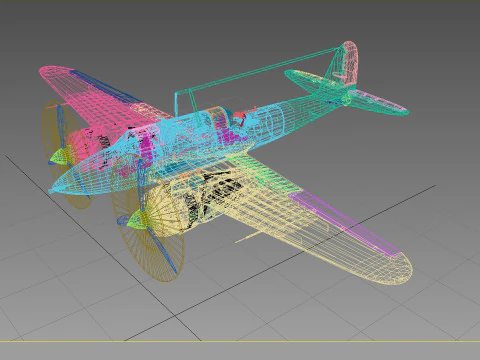Select the pink rudder on the tail fin
This screenshot has width=480, height=360.
coord(350,65)
